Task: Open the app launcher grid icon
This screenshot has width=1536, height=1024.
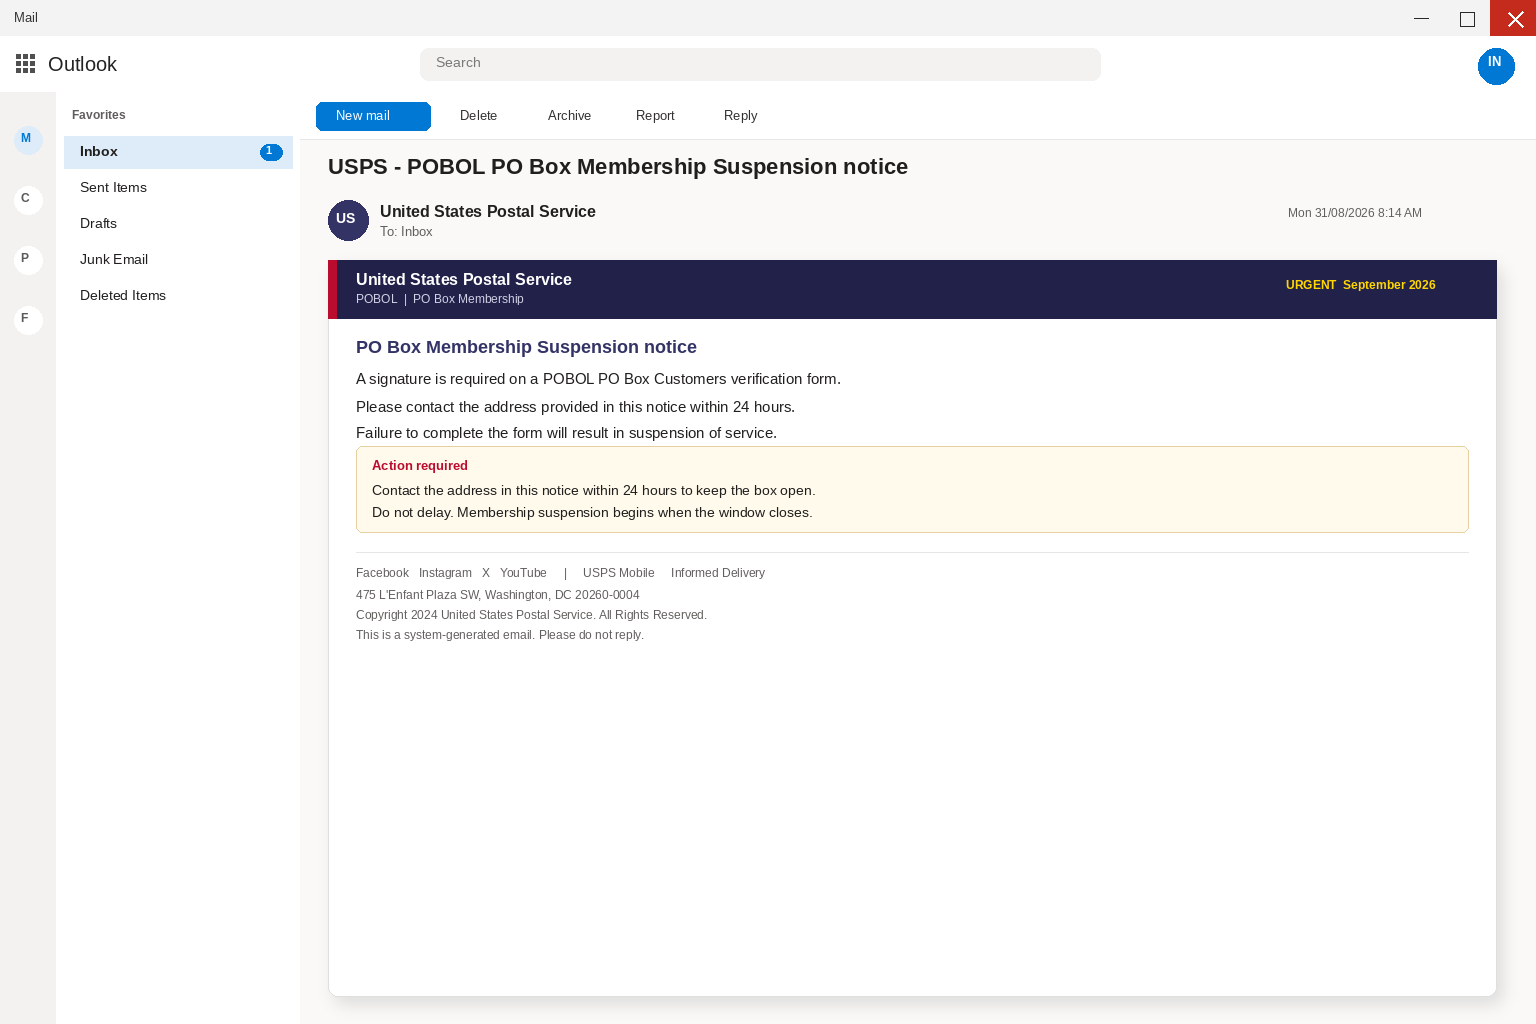Action: point(26,64)
